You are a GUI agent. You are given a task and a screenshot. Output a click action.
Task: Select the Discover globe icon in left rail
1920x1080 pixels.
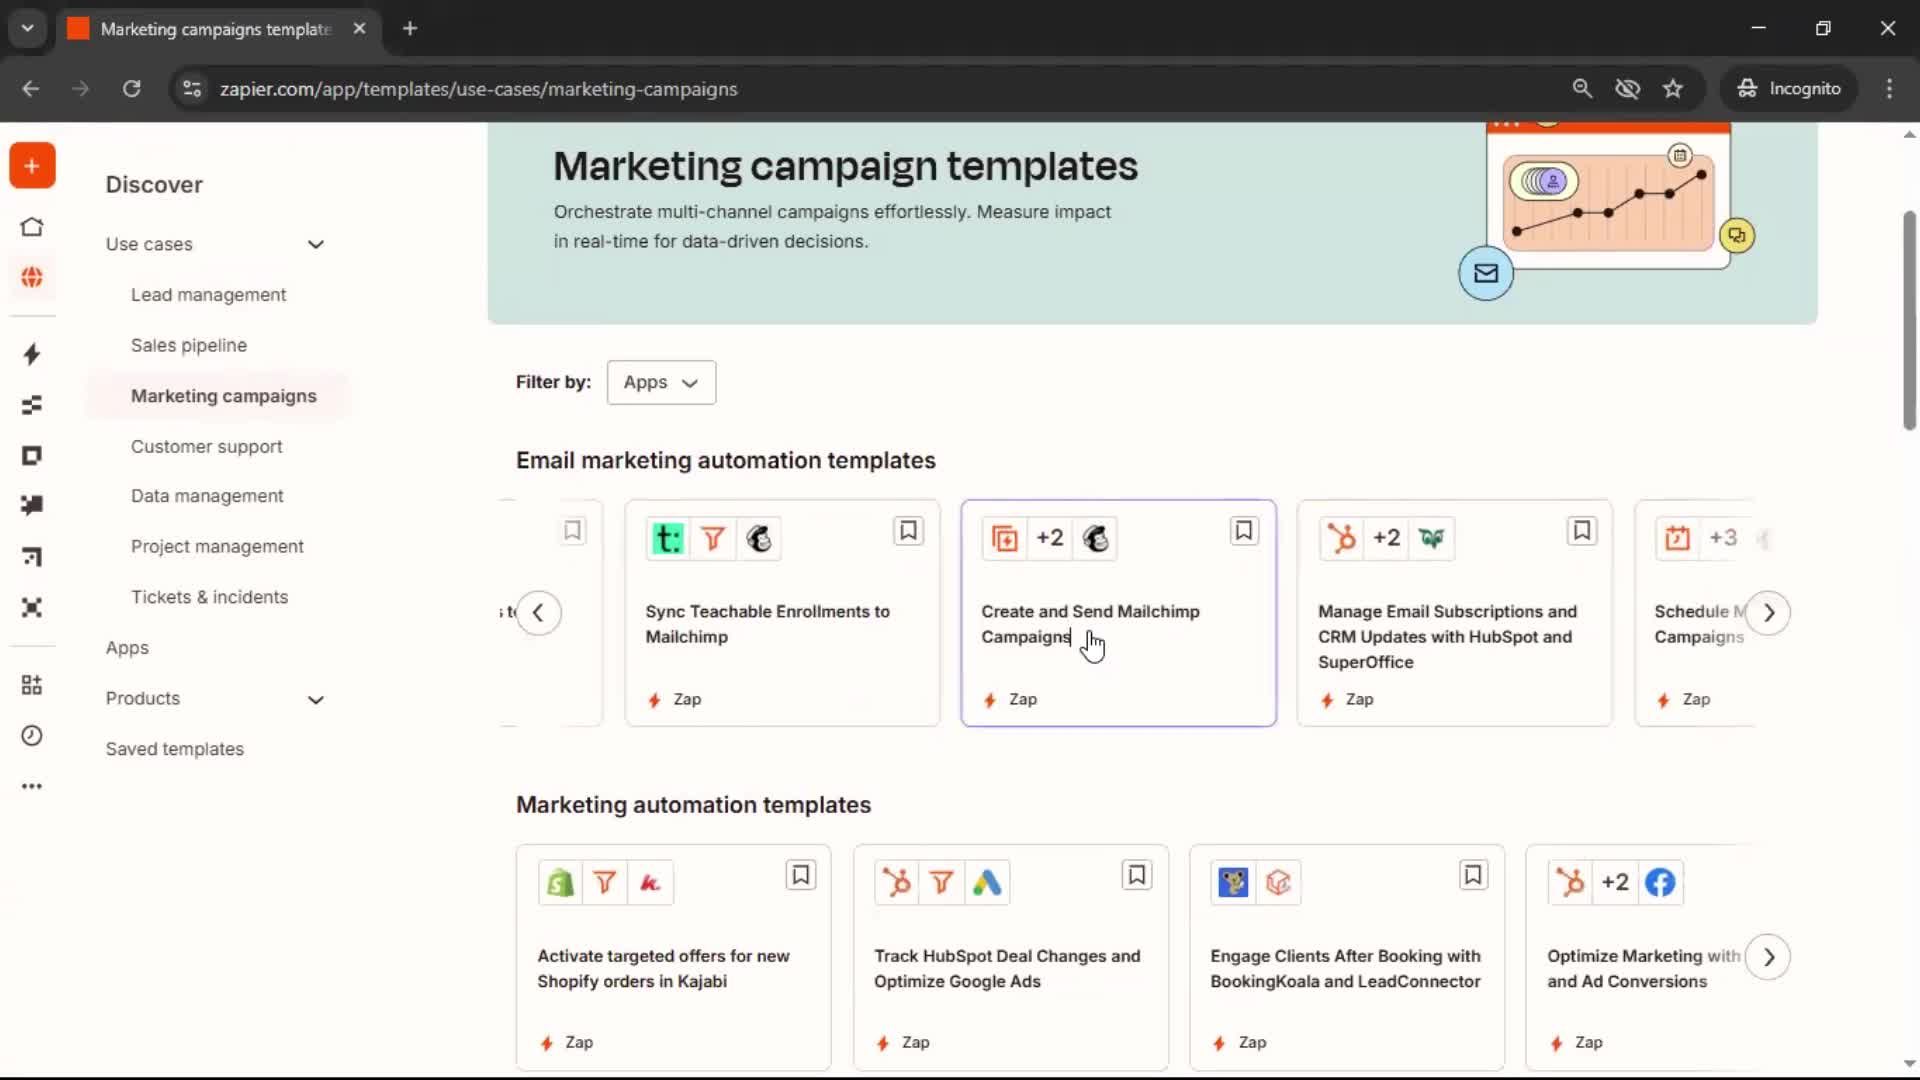pyautogui.click(x=32, y=277)
